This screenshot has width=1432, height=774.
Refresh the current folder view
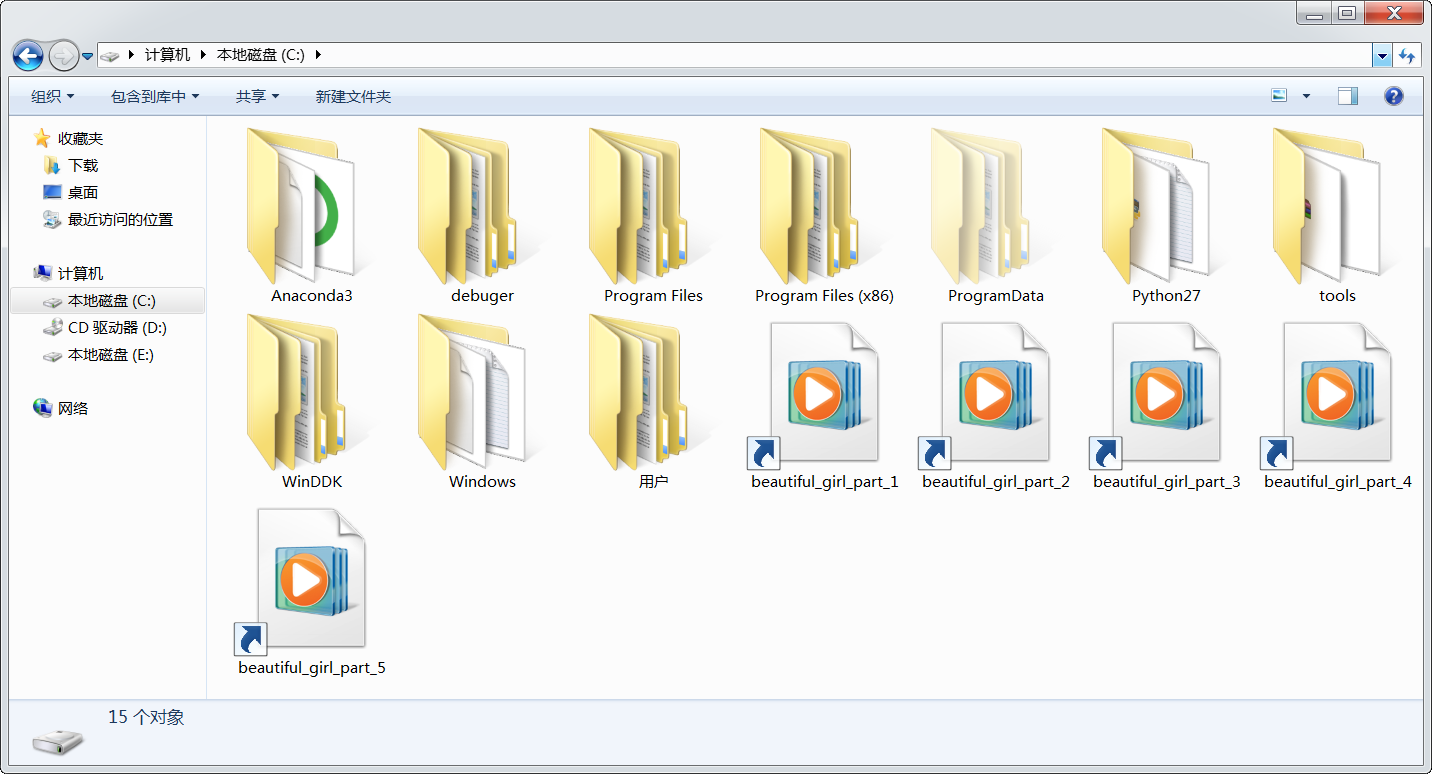pos(1407,56)
